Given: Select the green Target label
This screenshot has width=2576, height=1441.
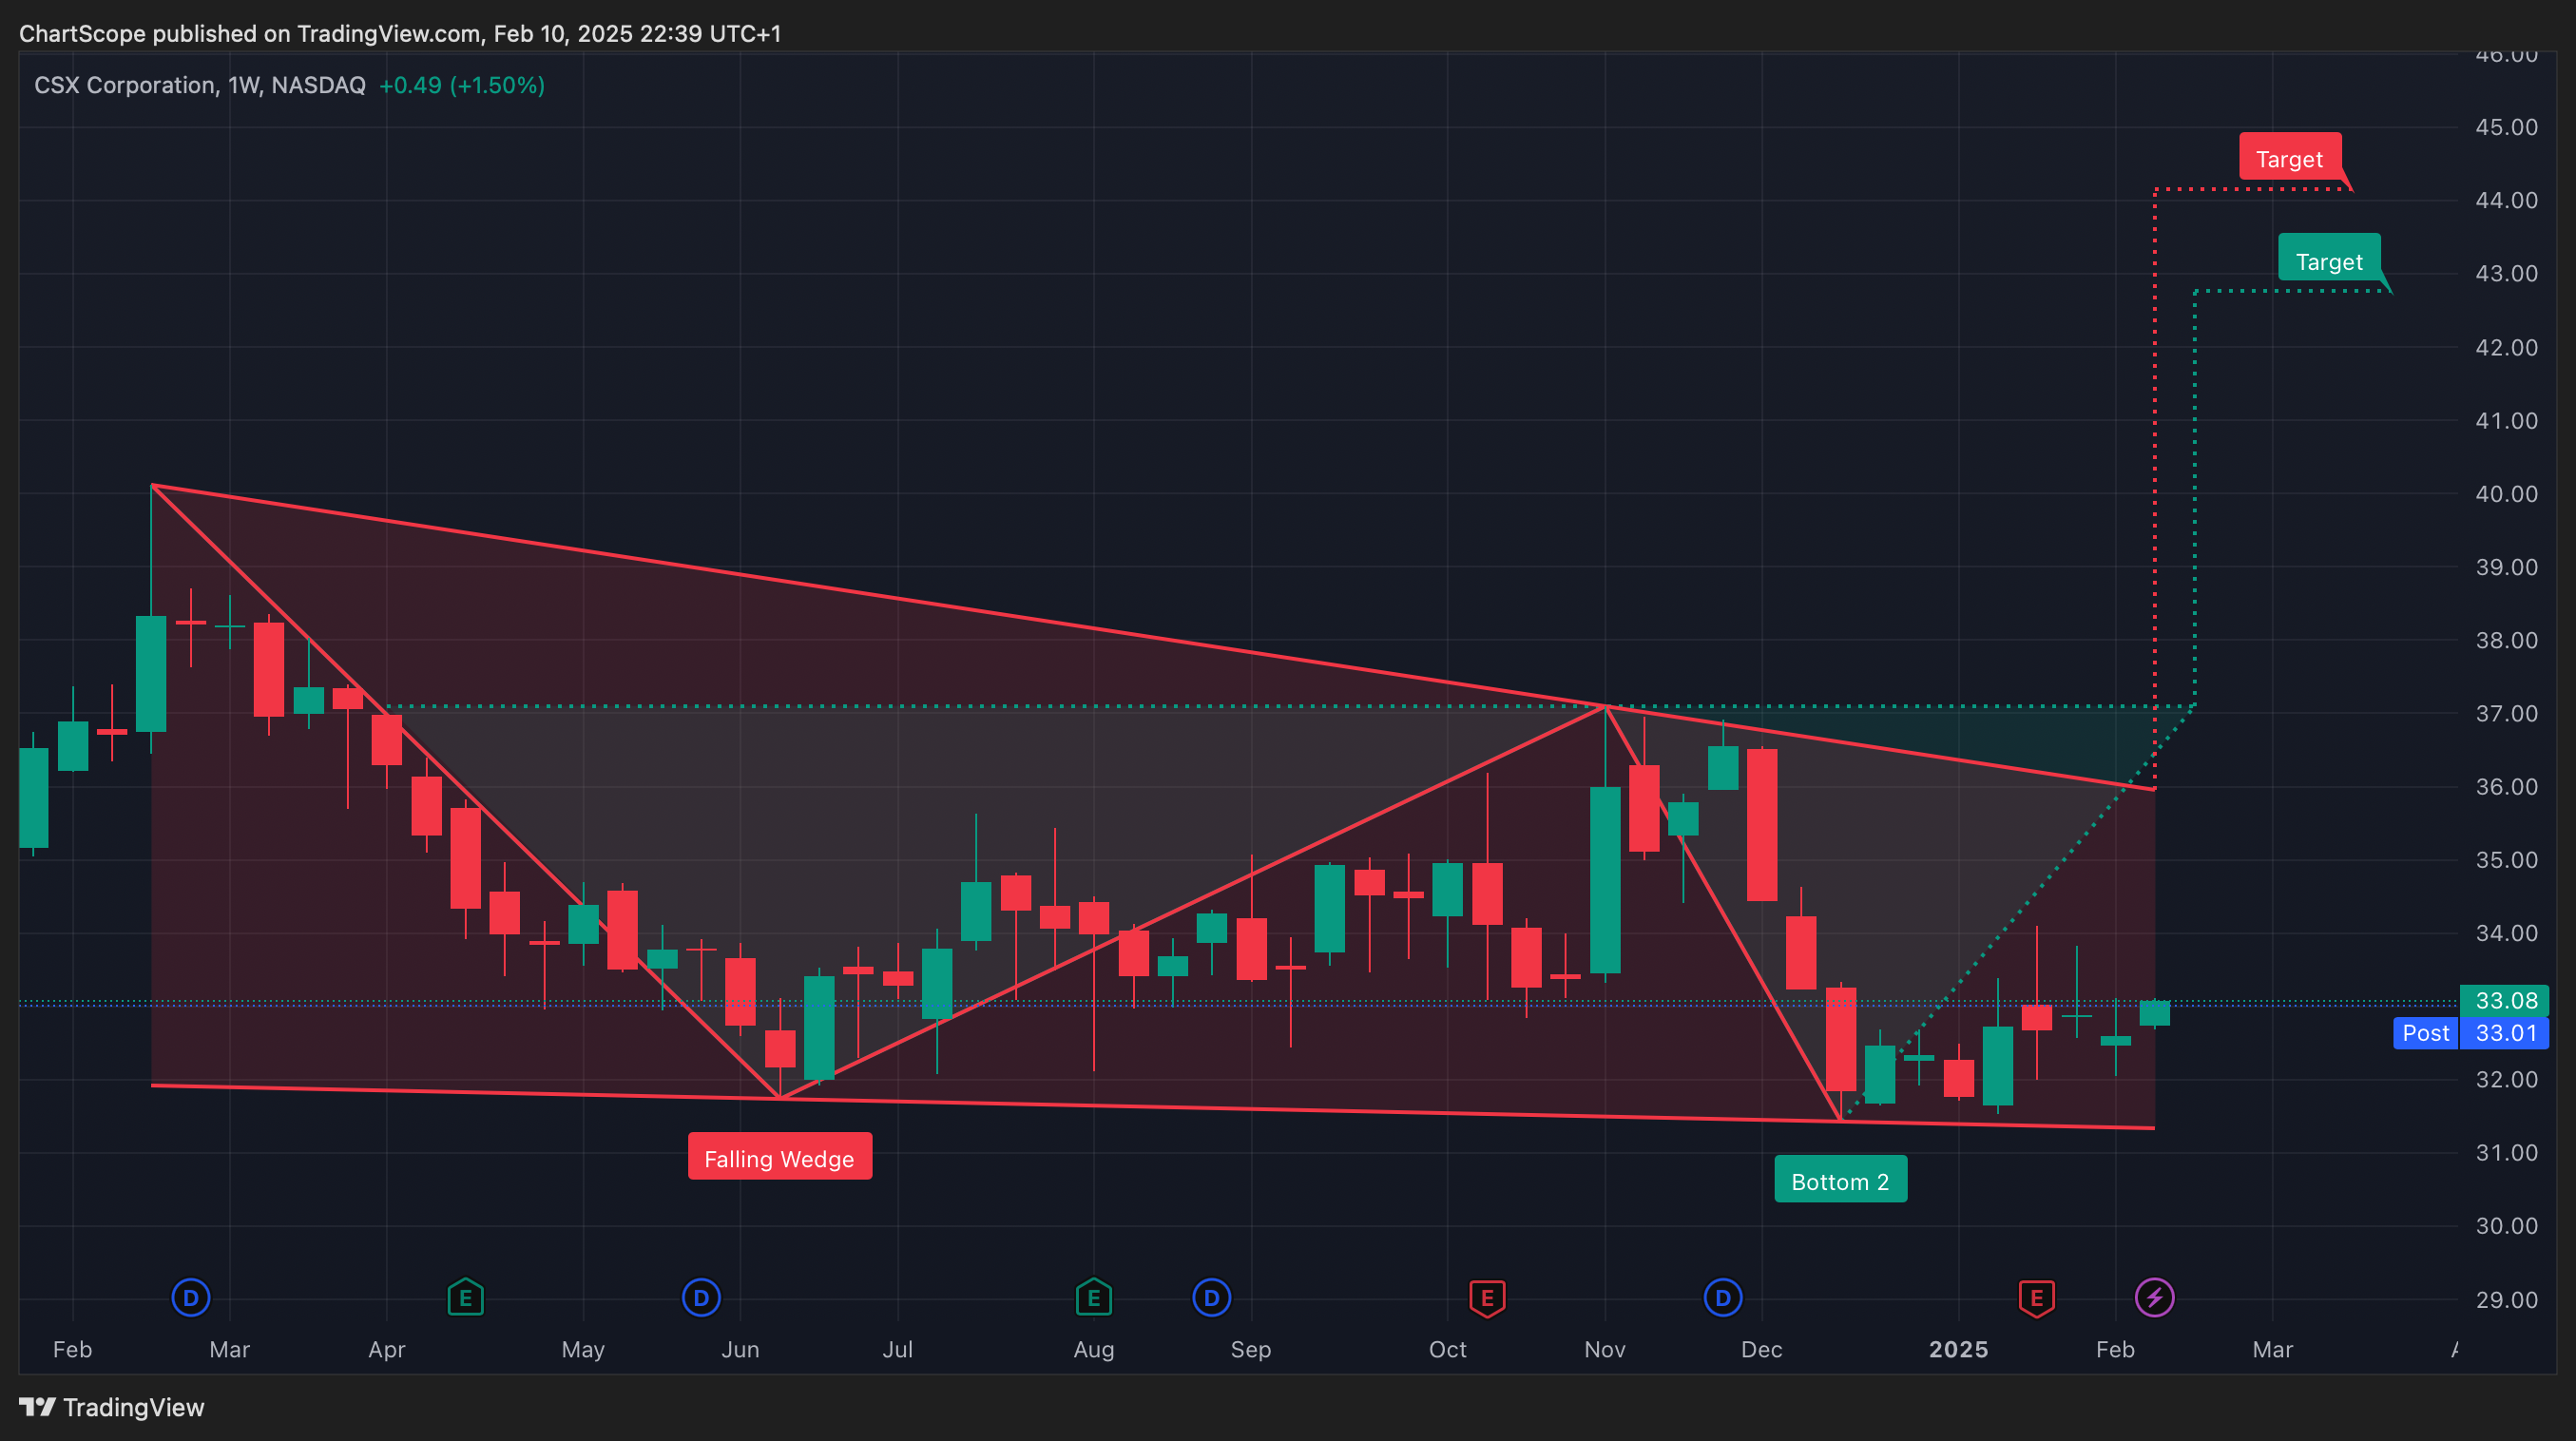Looking at the screenshot, I should tap(2328, 261).
